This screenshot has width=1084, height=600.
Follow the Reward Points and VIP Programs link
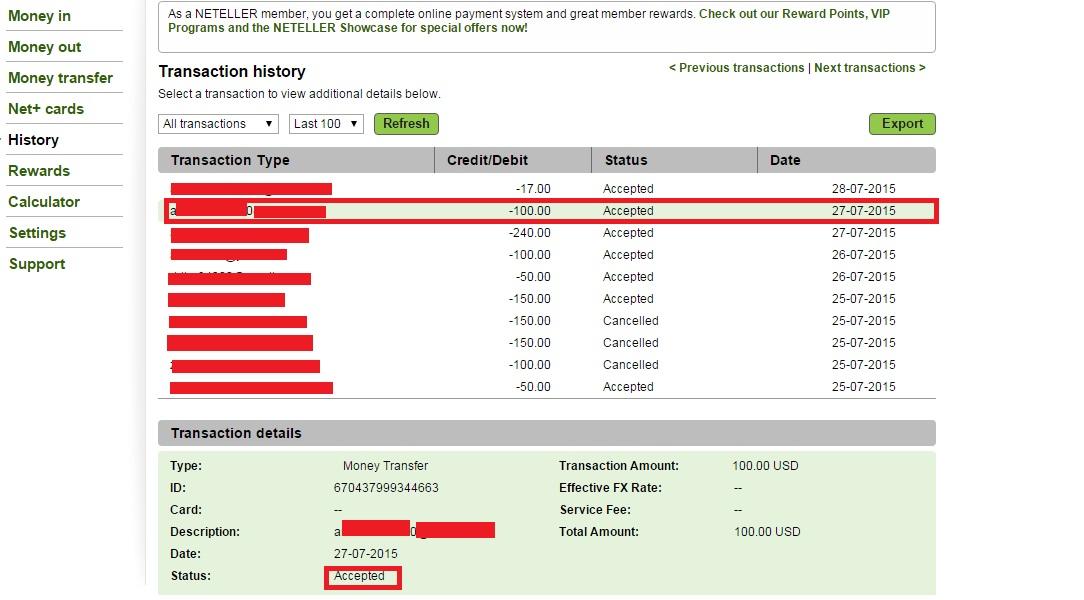click(529, 21)
